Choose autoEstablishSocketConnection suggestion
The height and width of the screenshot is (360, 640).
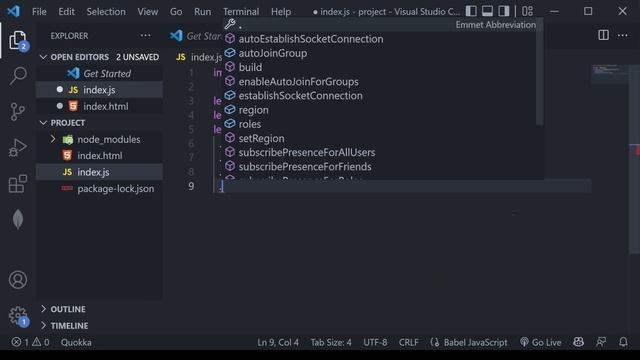(380, 39)
